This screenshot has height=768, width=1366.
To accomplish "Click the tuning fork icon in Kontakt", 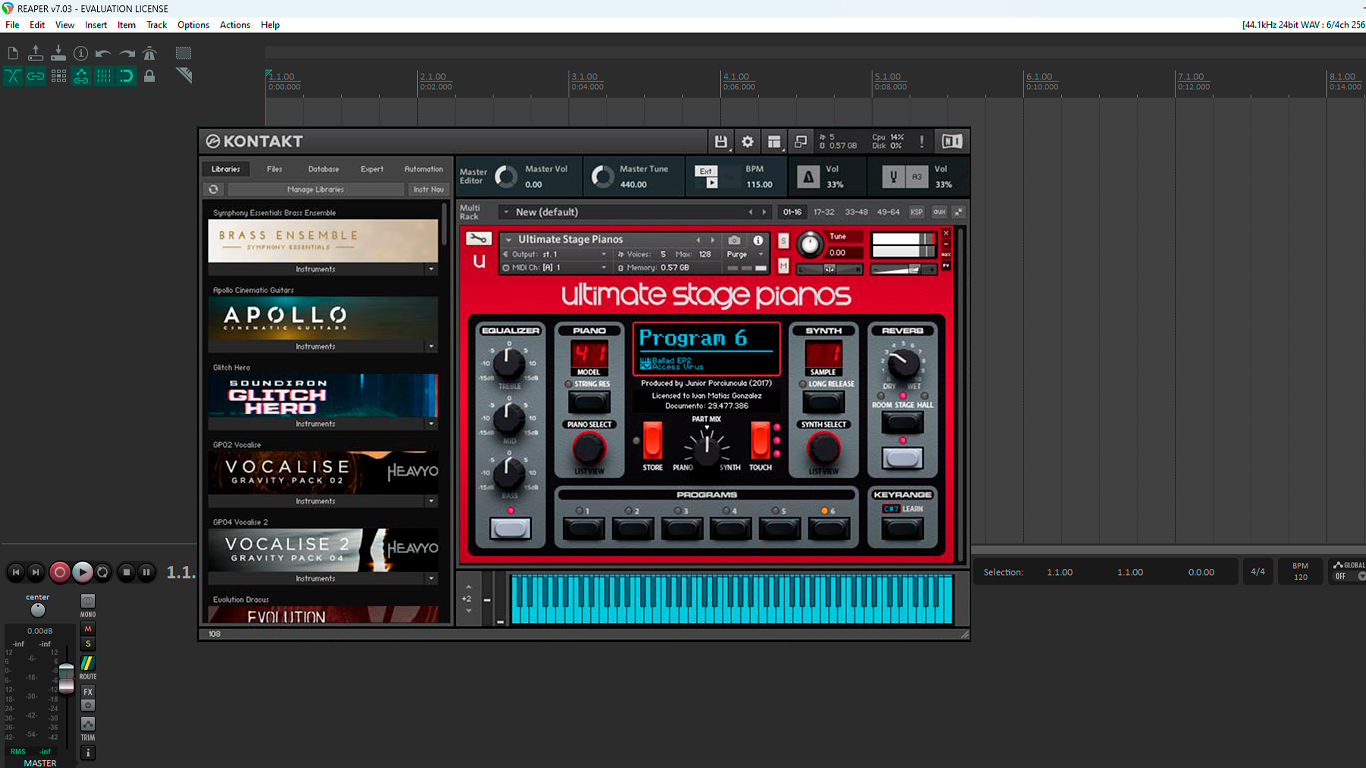I will (x=893, y=177).
